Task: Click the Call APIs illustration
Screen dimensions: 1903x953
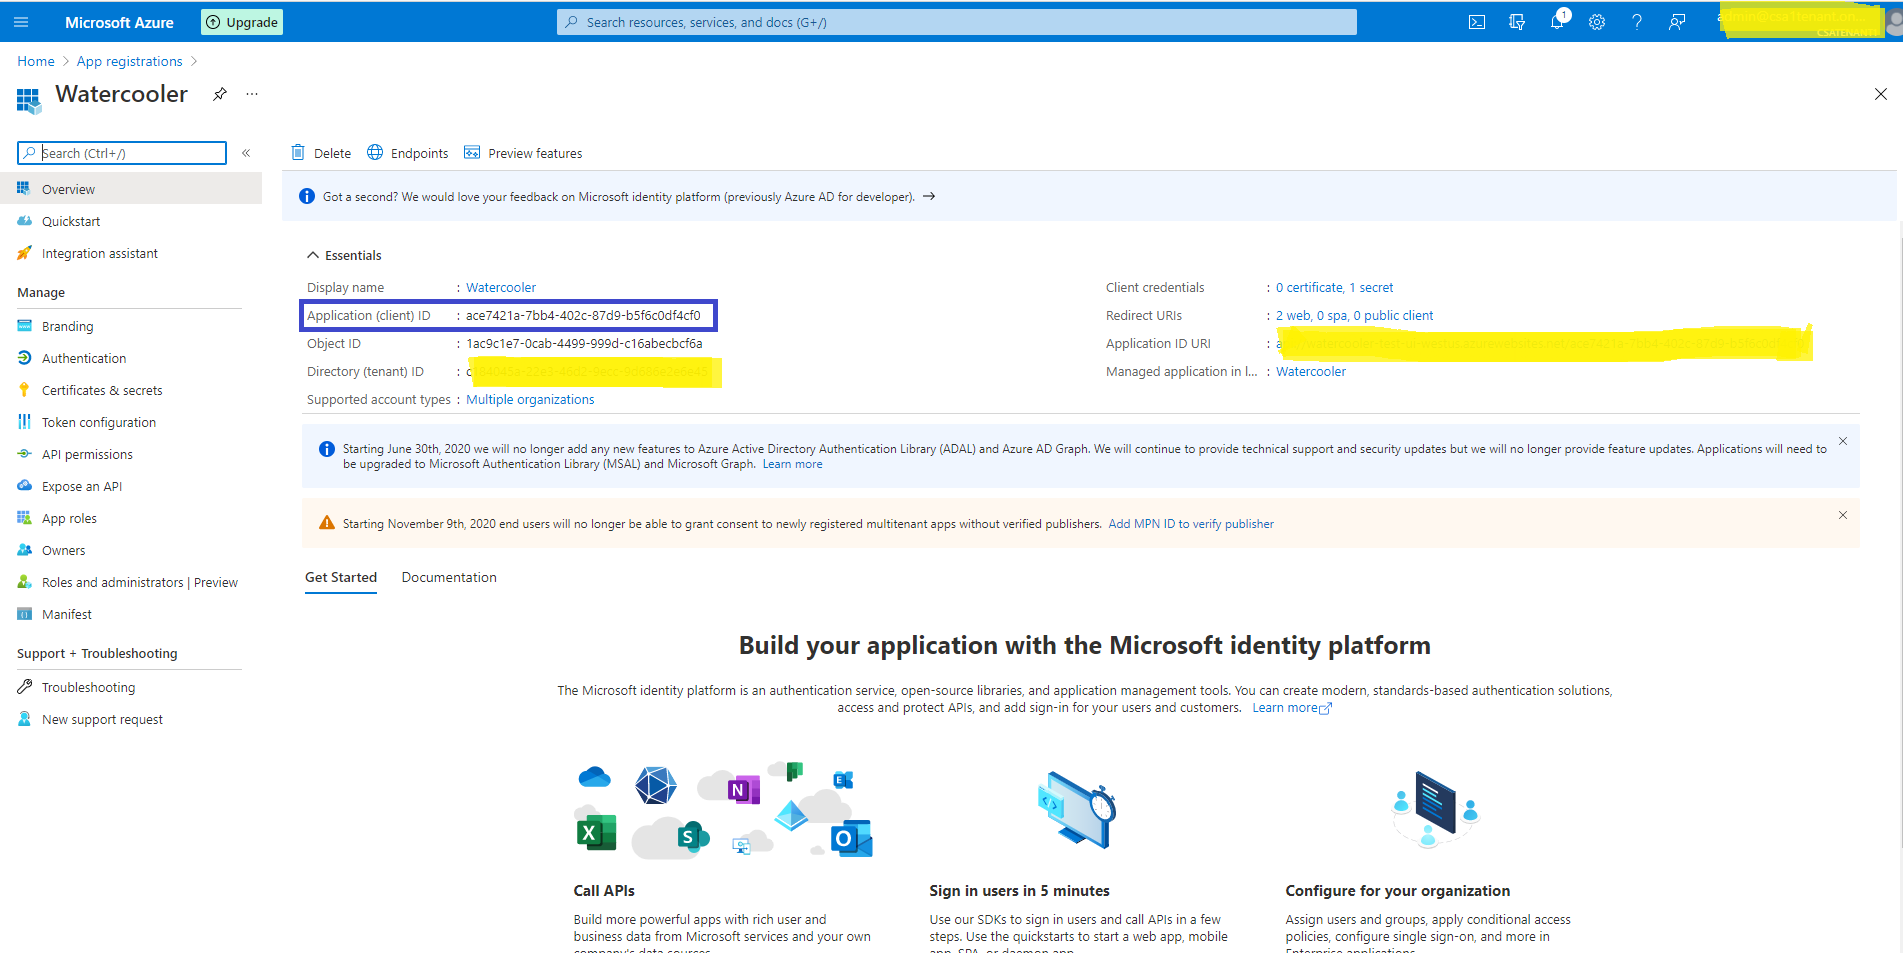Action: pos(724,810)
